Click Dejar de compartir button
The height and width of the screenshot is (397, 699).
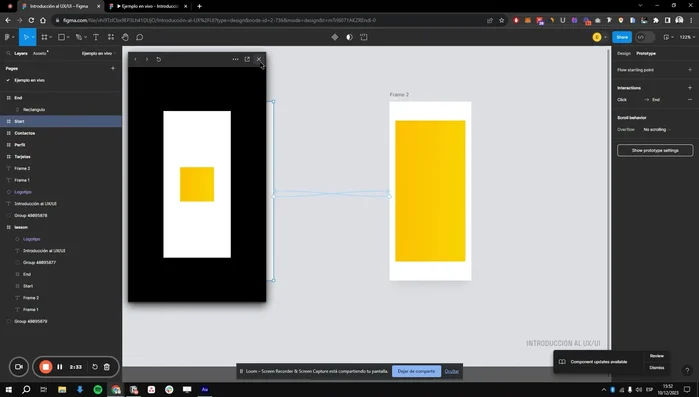416,371
